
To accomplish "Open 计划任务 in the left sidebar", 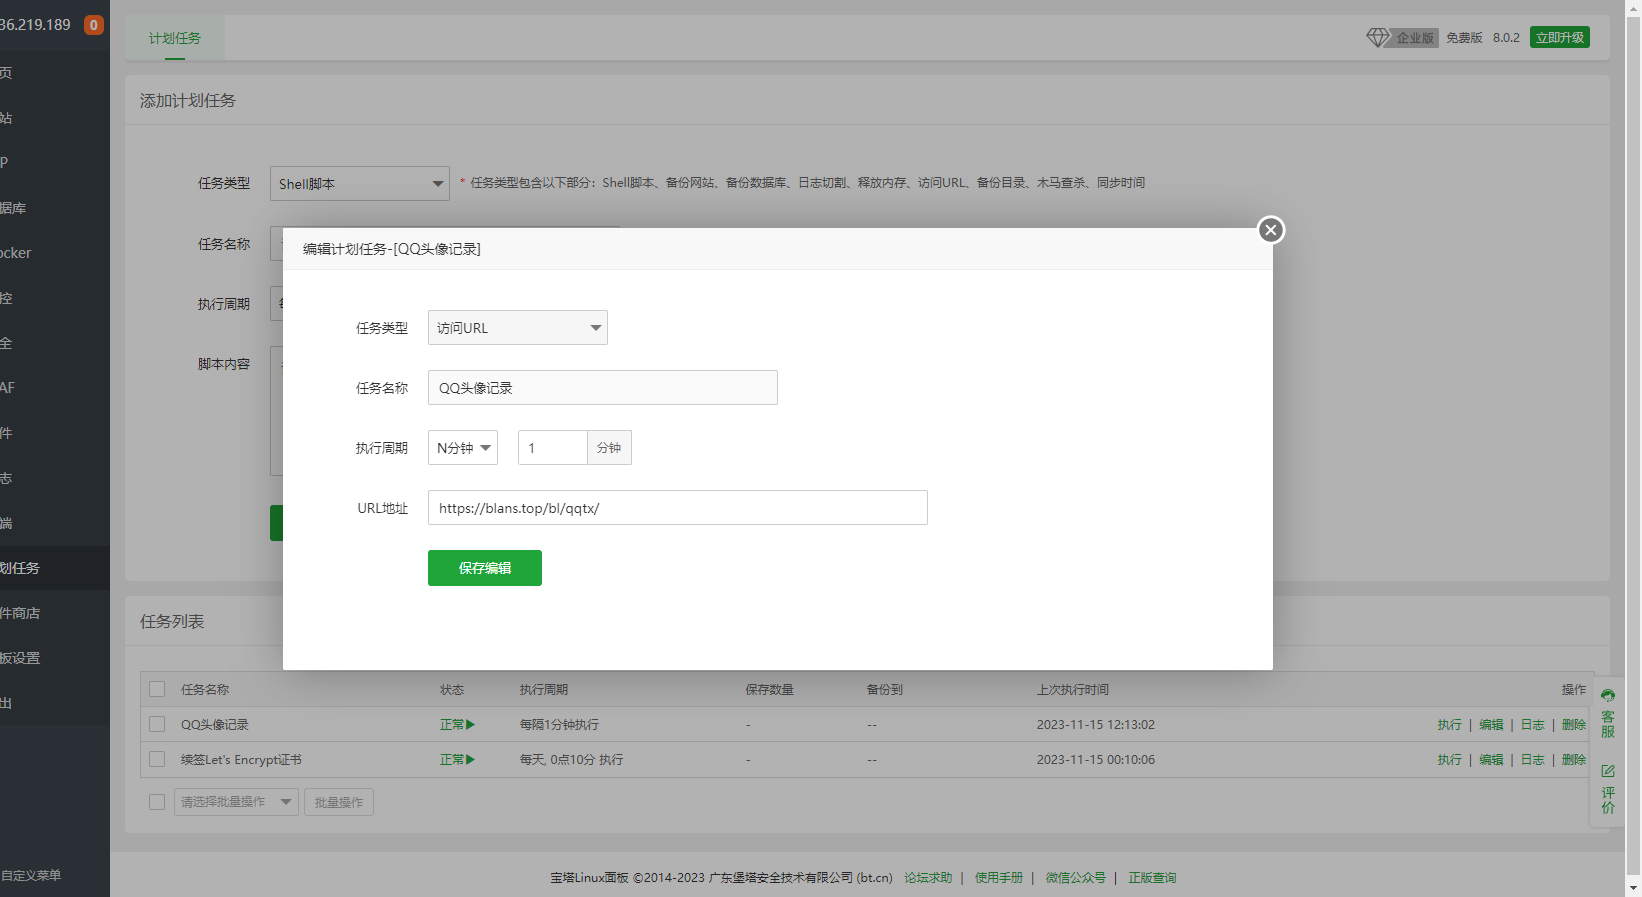I will [x=22, y=568].
